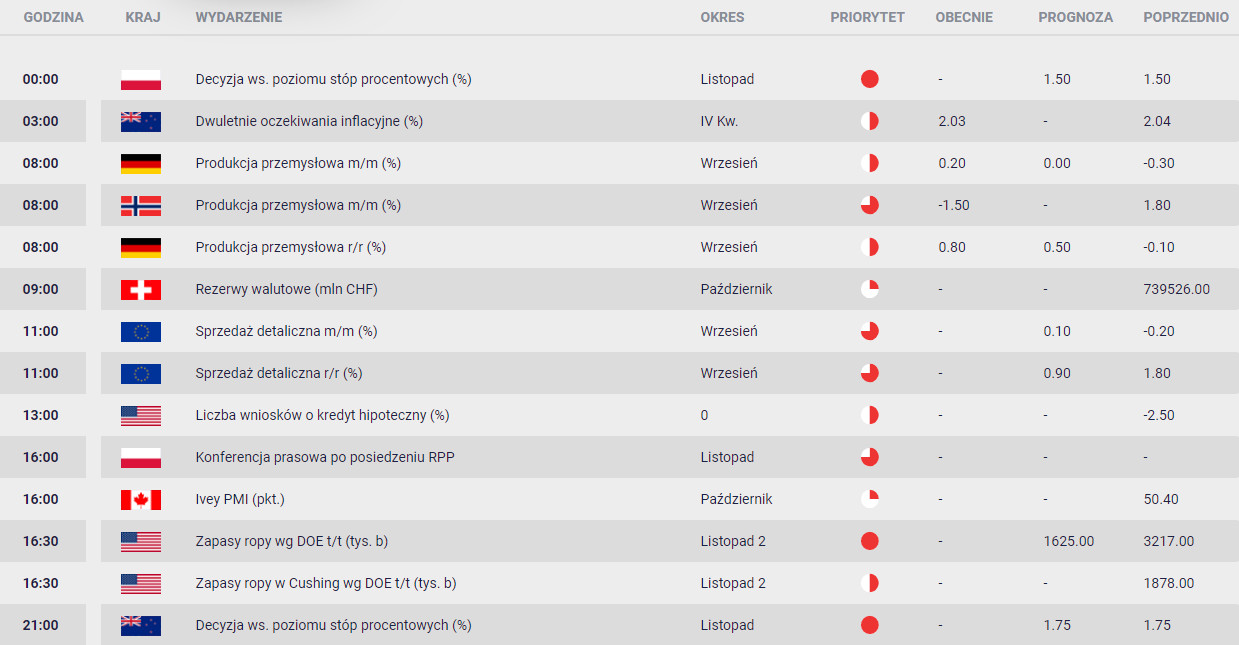This screenshot has width=1239, height=645.
Task: Sort by the PRIORYTET column header
Action: pos(867,18)
